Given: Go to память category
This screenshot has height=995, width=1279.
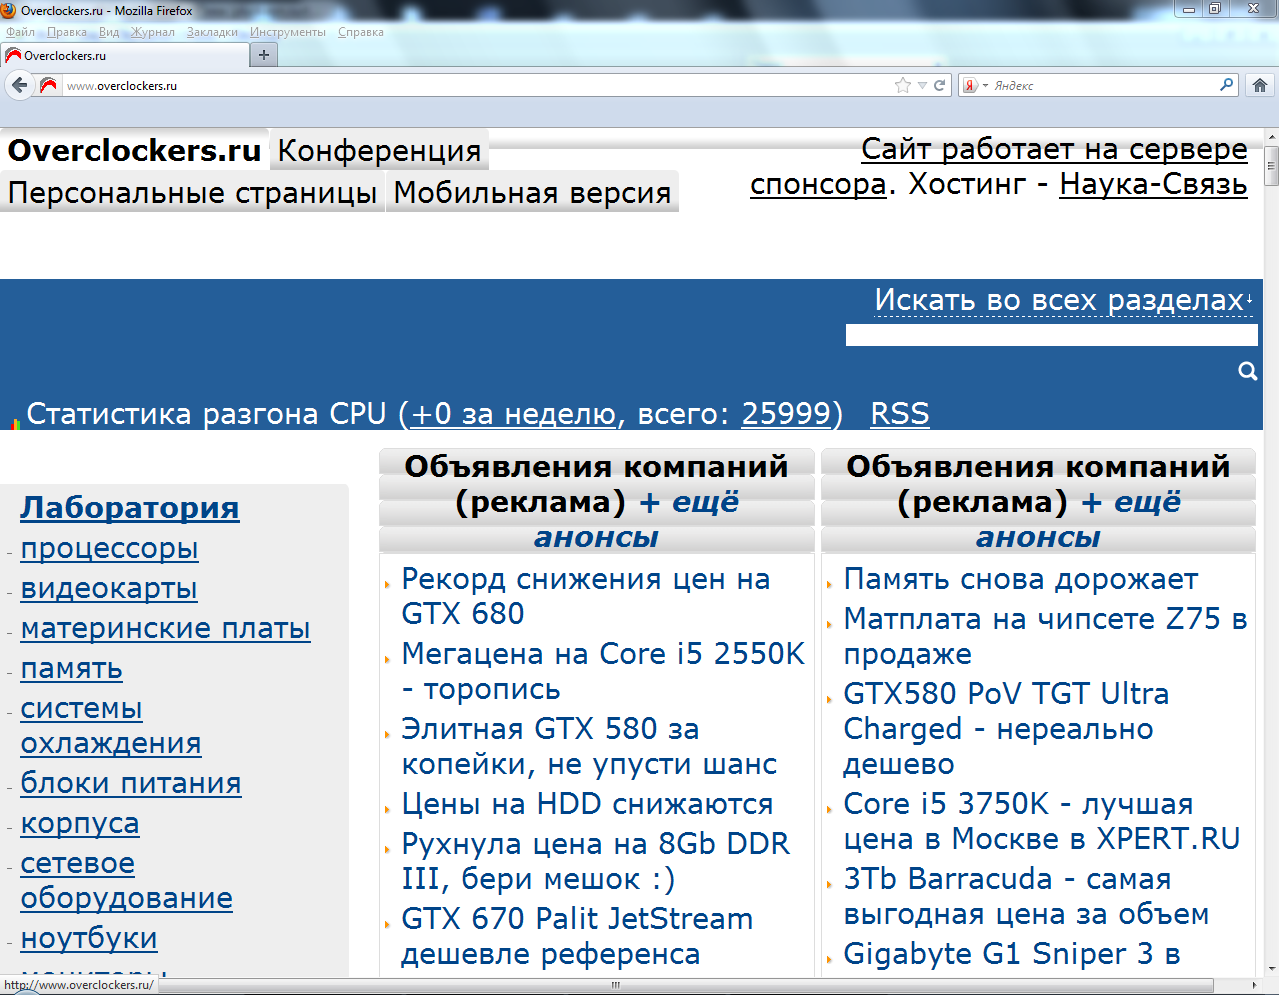Looking at the screenshot, I should point(71,668).
